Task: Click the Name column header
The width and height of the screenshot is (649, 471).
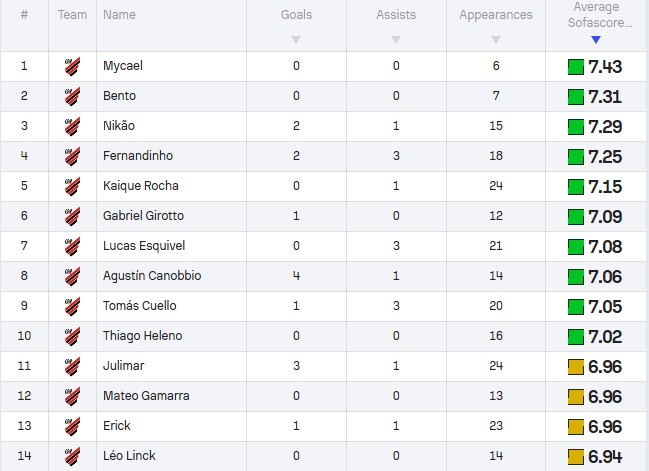Action: [119, 15]
